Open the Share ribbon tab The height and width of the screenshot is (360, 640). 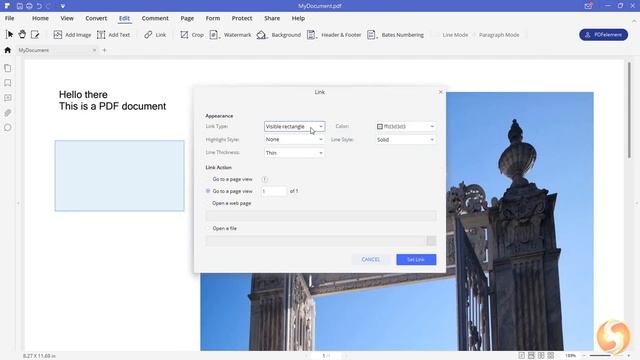tap(272, 18)
